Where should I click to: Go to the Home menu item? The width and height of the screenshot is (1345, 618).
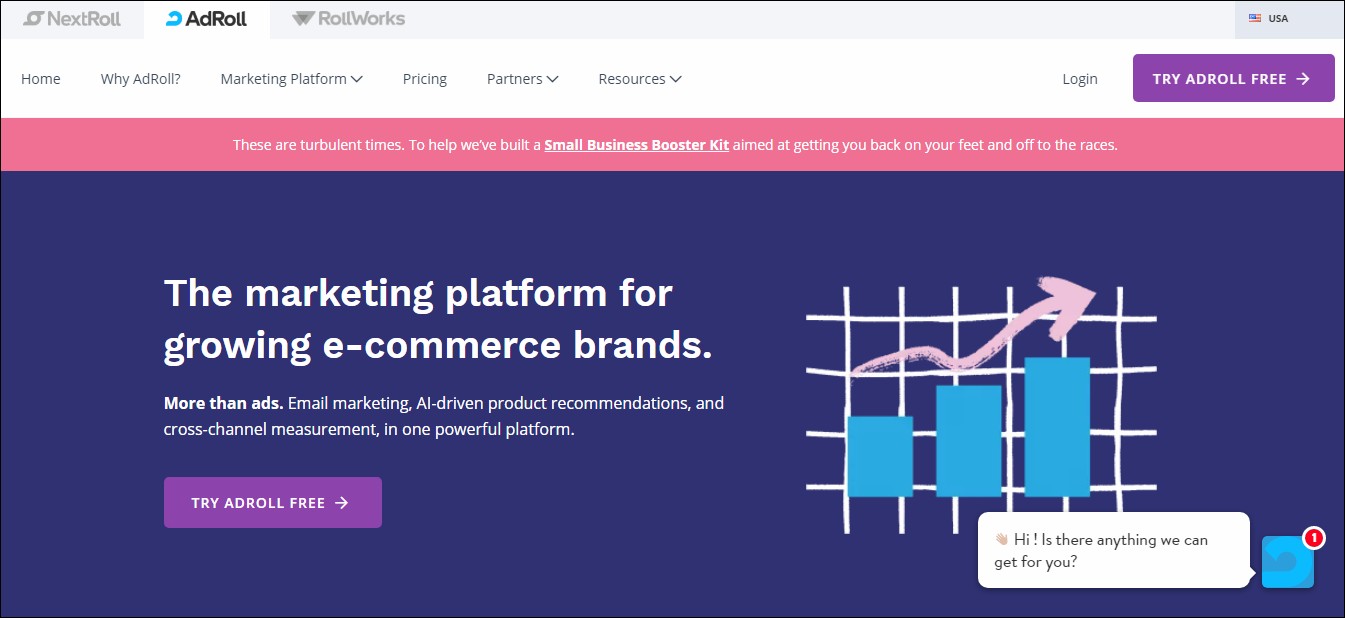[x=41, y=79]
